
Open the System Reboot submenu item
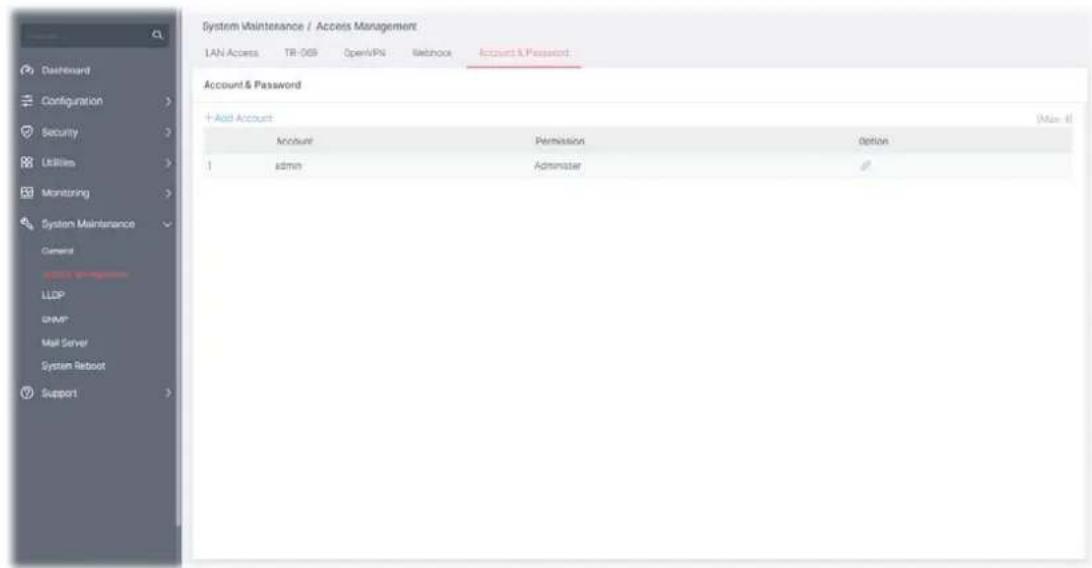[x=73, y=366]
